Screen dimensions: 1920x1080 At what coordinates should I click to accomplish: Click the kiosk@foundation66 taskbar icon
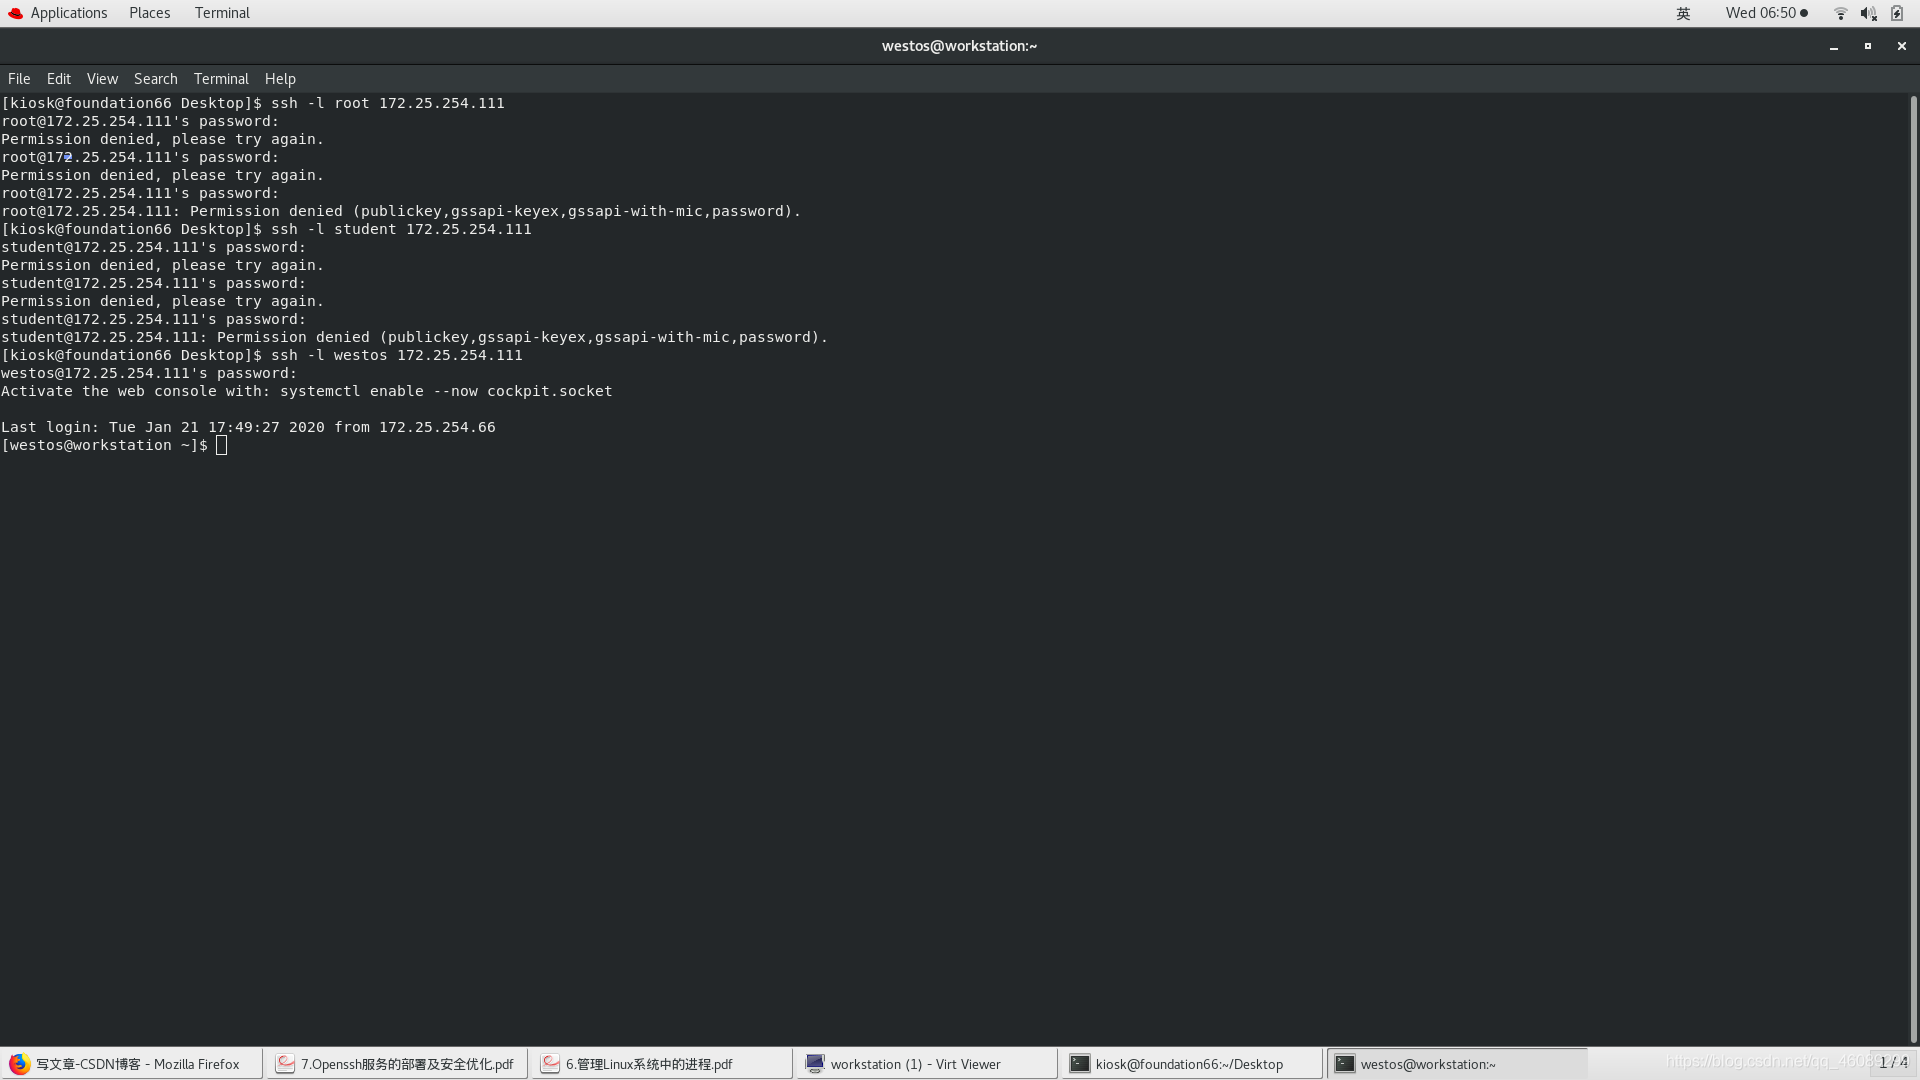coord(1189,1064)
